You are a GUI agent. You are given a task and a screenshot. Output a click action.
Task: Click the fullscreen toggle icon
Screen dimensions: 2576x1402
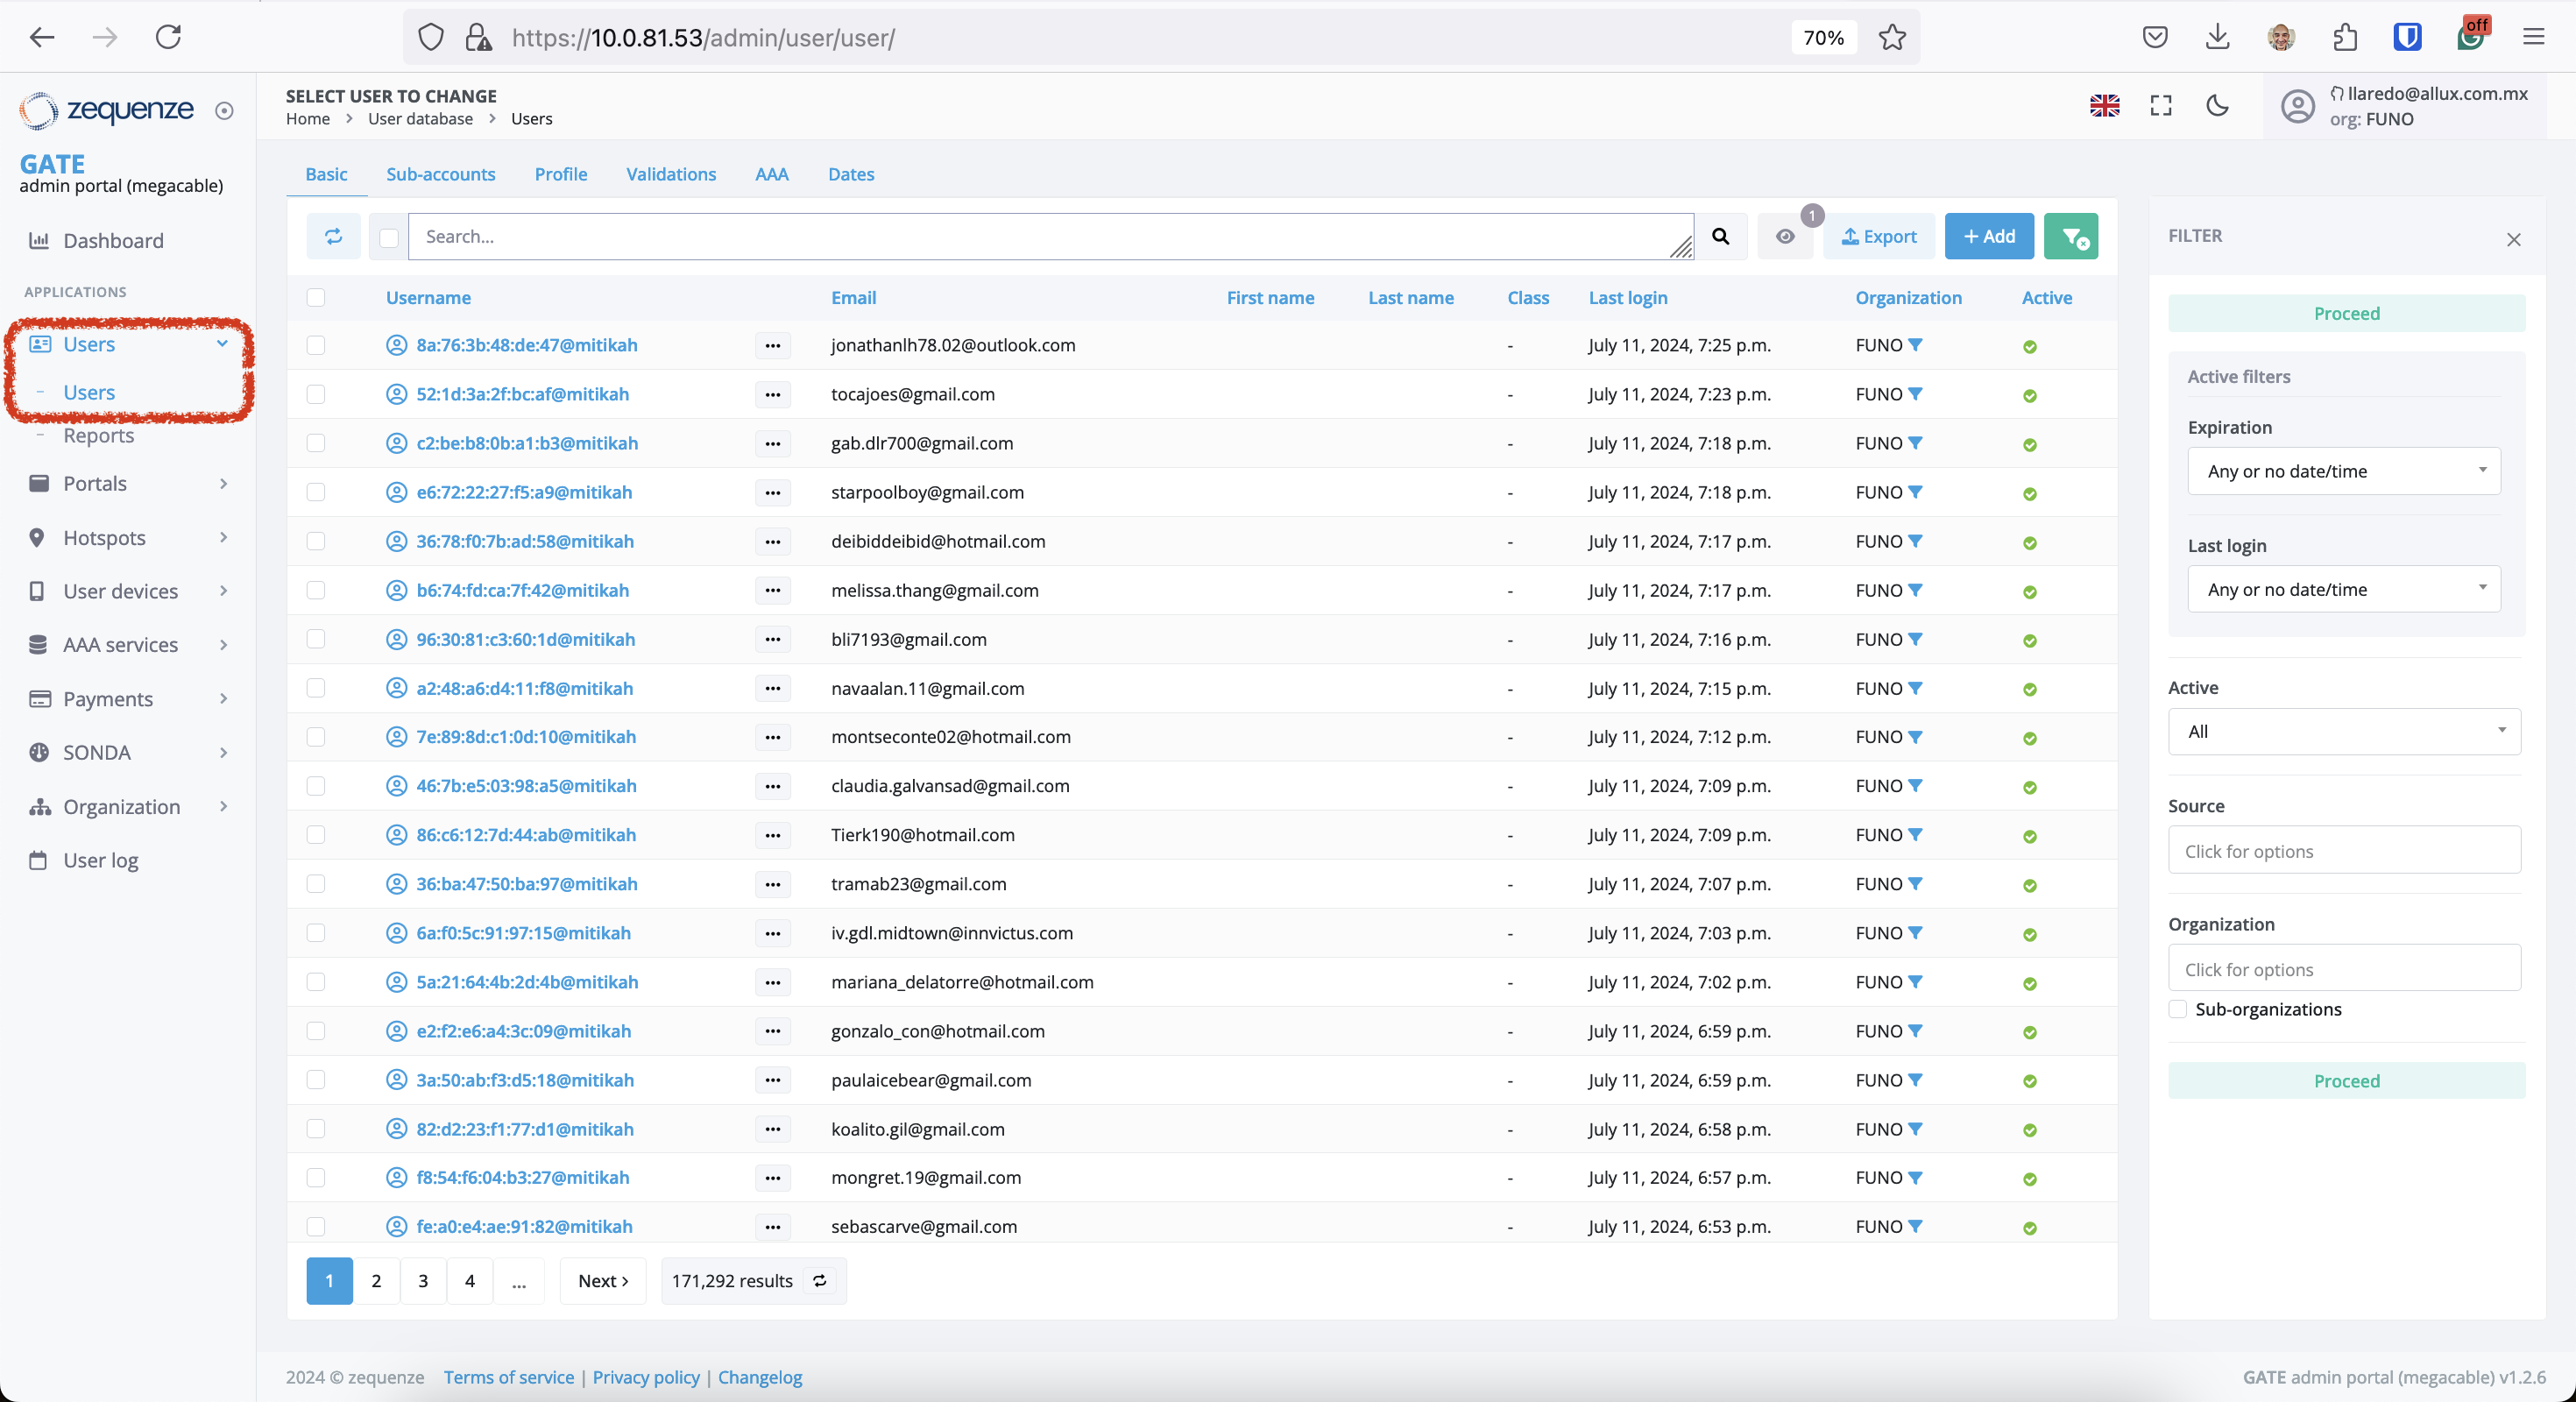(2161, 105)
